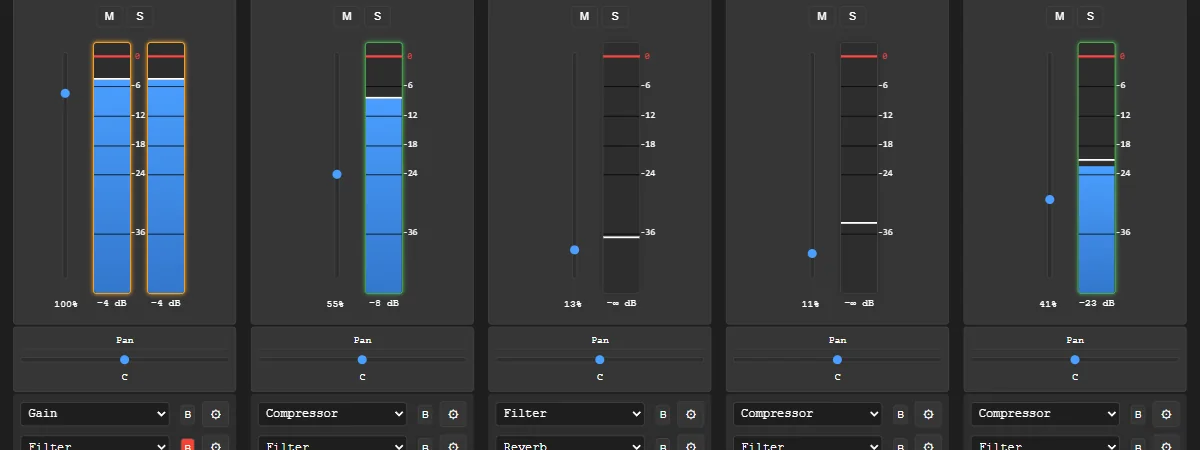Click the Pan slider of the 55% channel
The image size is (1200, 450).
[x=362, y=359]
